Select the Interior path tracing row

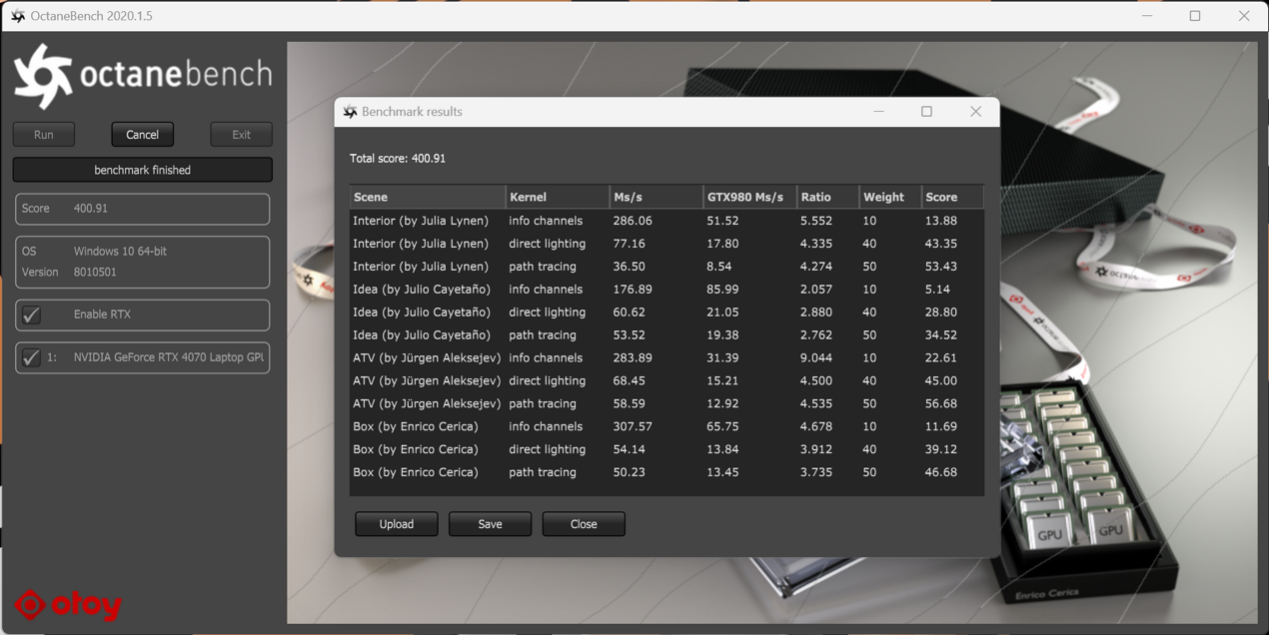[667, 266]
